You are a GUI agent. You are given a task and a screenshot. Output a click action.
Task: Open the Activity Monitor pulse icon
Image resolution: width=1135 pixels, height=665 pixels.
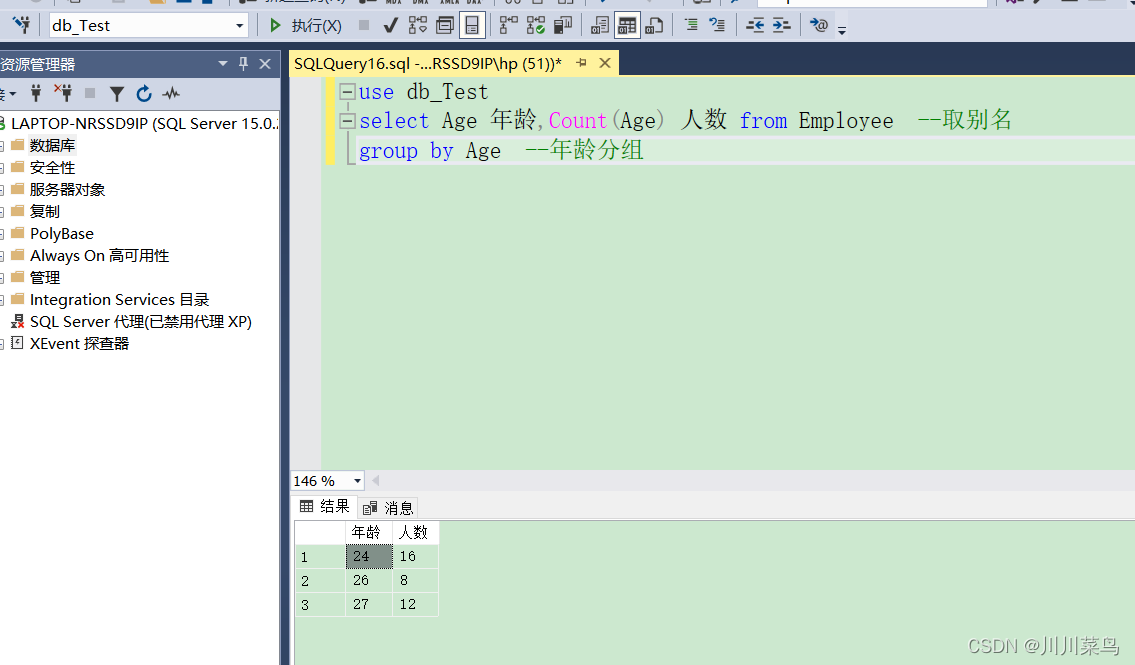172,93
